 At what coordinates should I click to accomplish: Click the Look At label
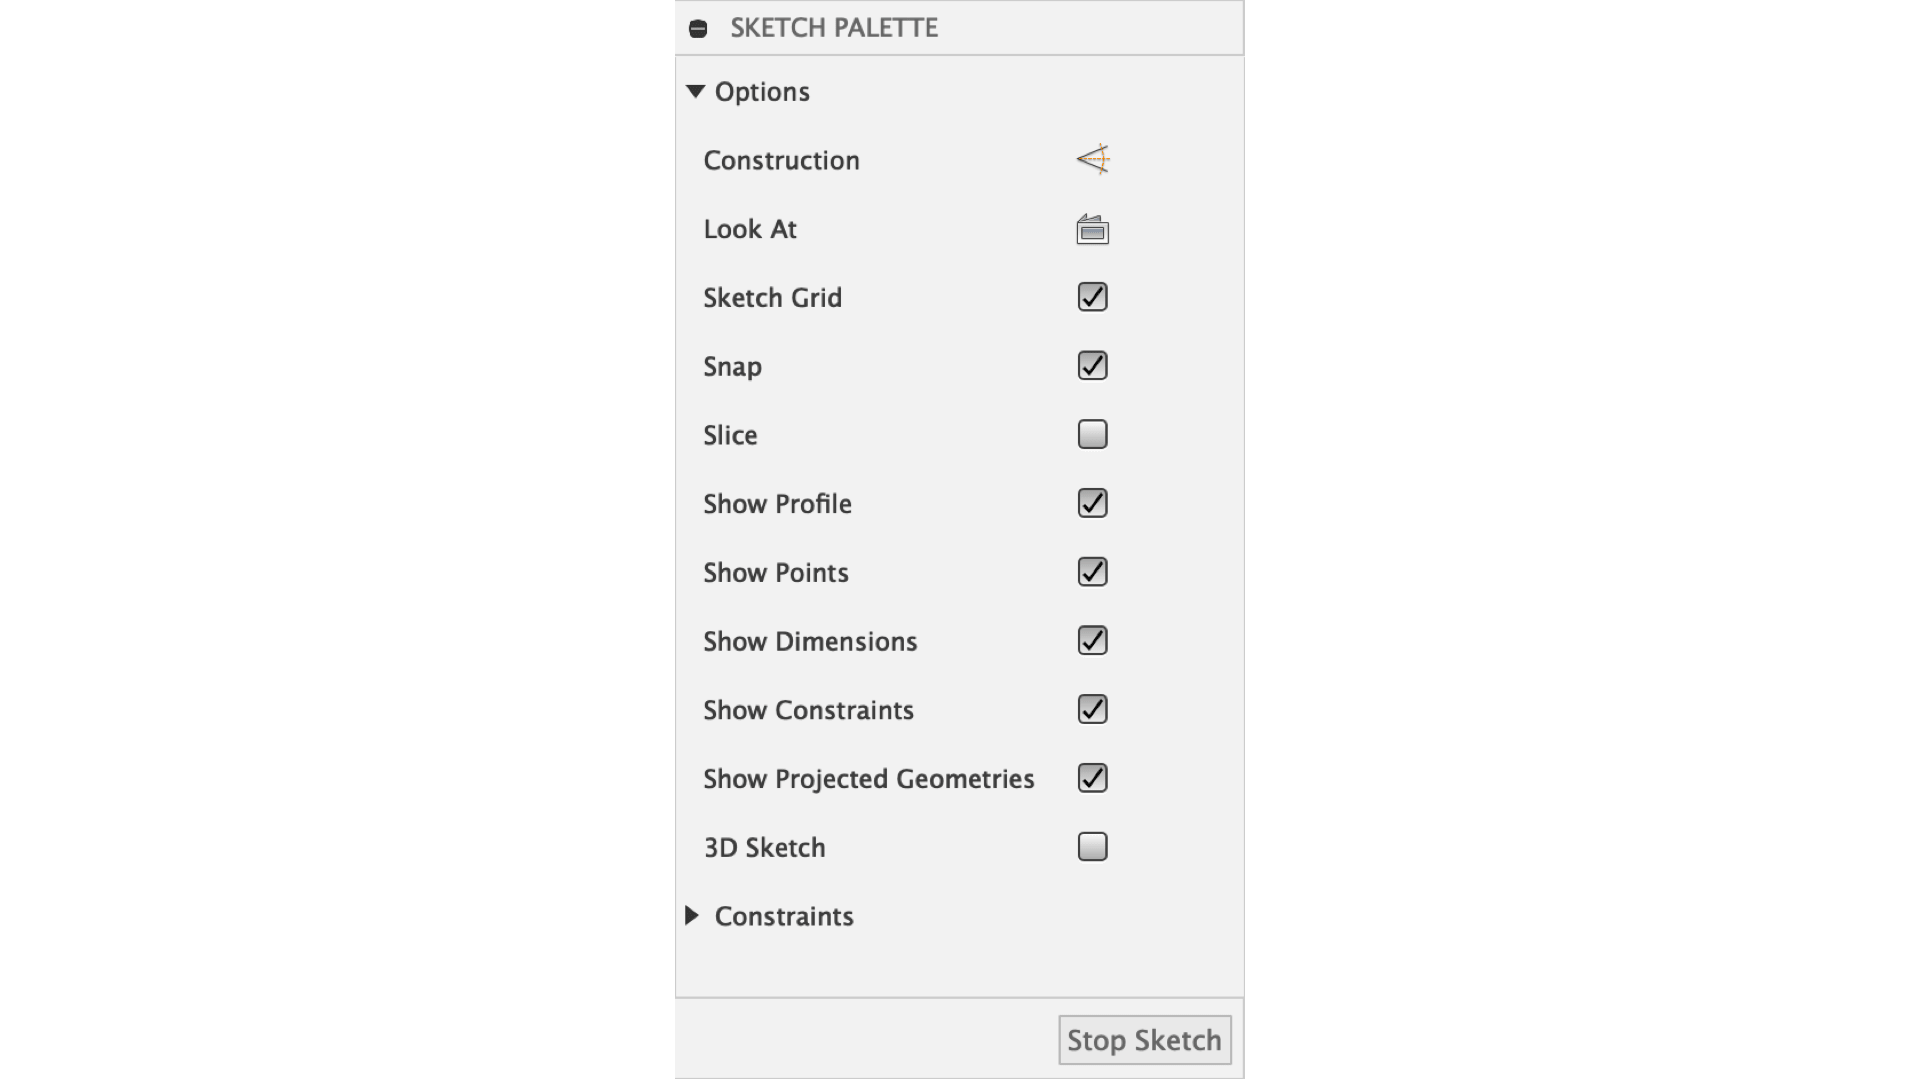click(x=750, y=229)
